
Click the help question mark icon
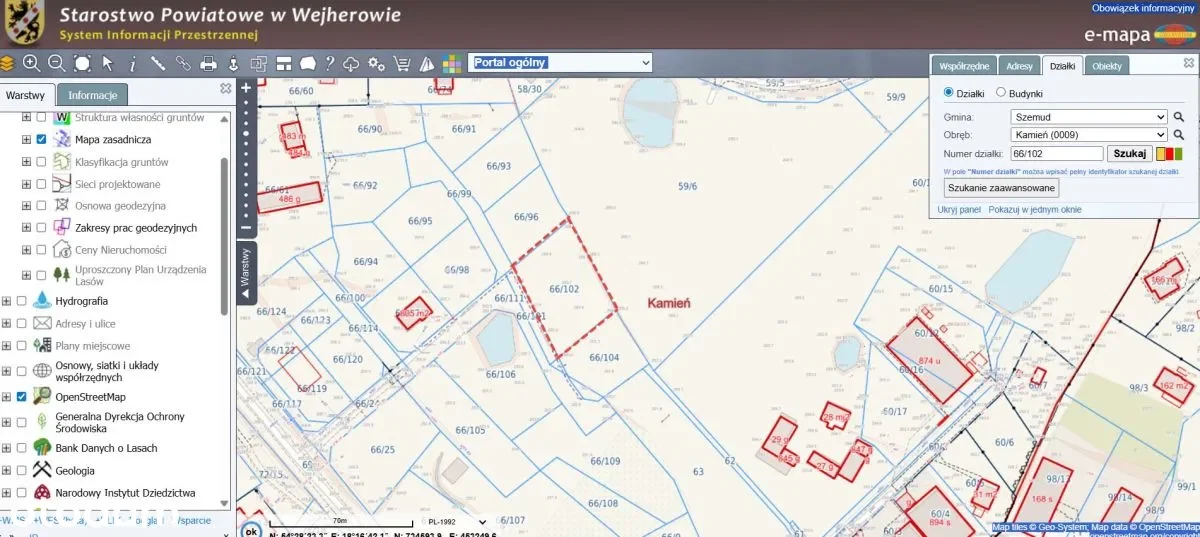coord(329,63)
